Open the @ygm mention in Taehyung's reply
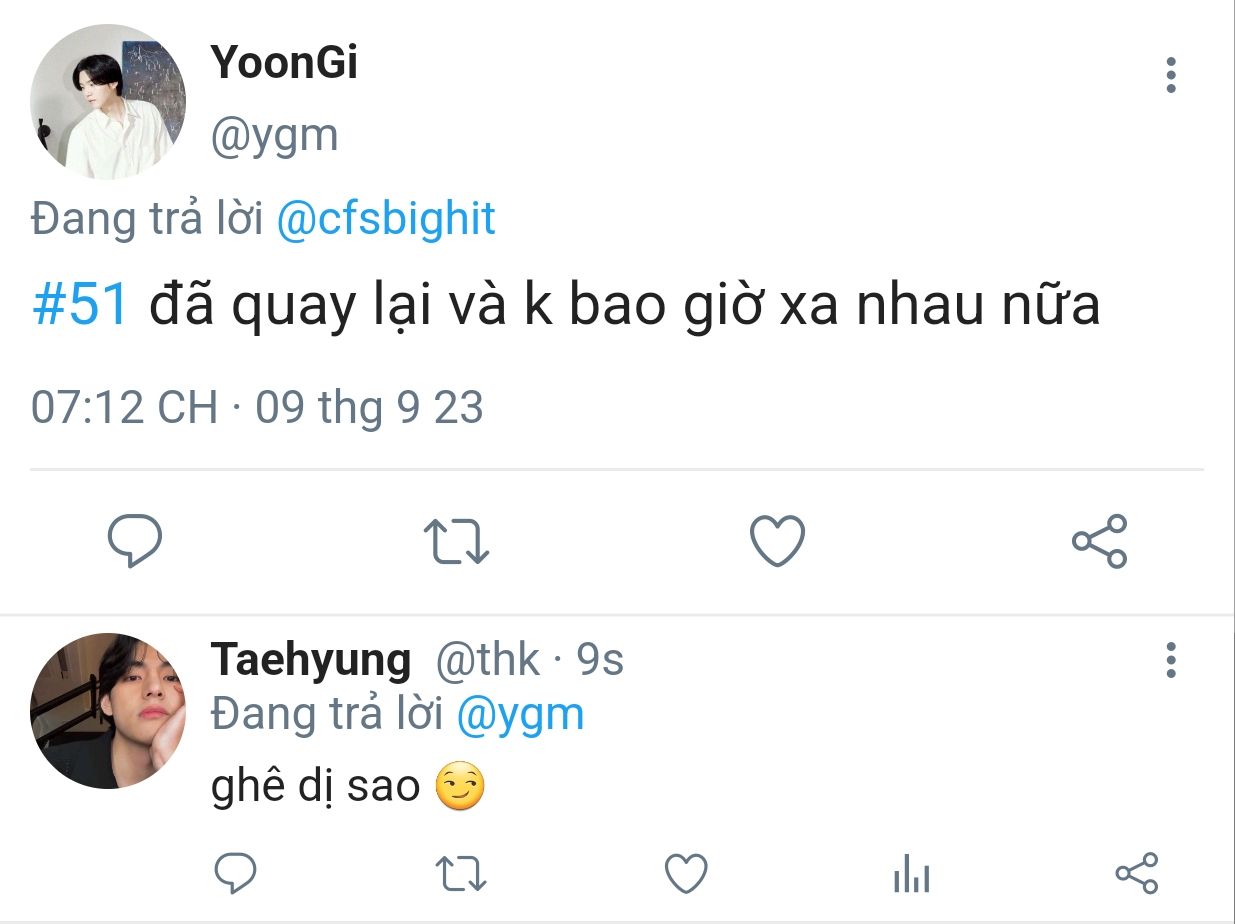1235x924 pixels. click(521, 714)
